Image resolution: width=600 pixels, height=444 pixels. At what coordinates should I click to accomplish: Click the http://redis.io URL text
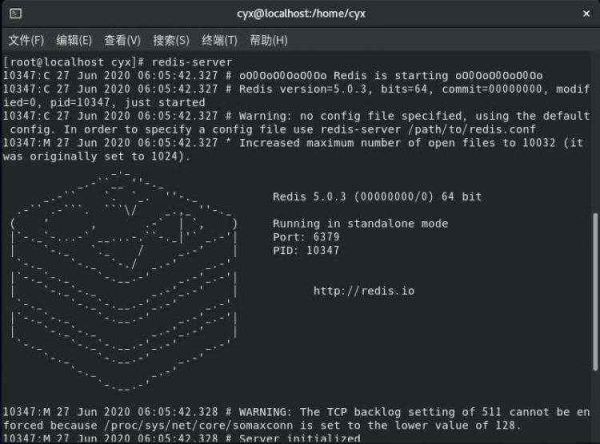tap(364, 291)
